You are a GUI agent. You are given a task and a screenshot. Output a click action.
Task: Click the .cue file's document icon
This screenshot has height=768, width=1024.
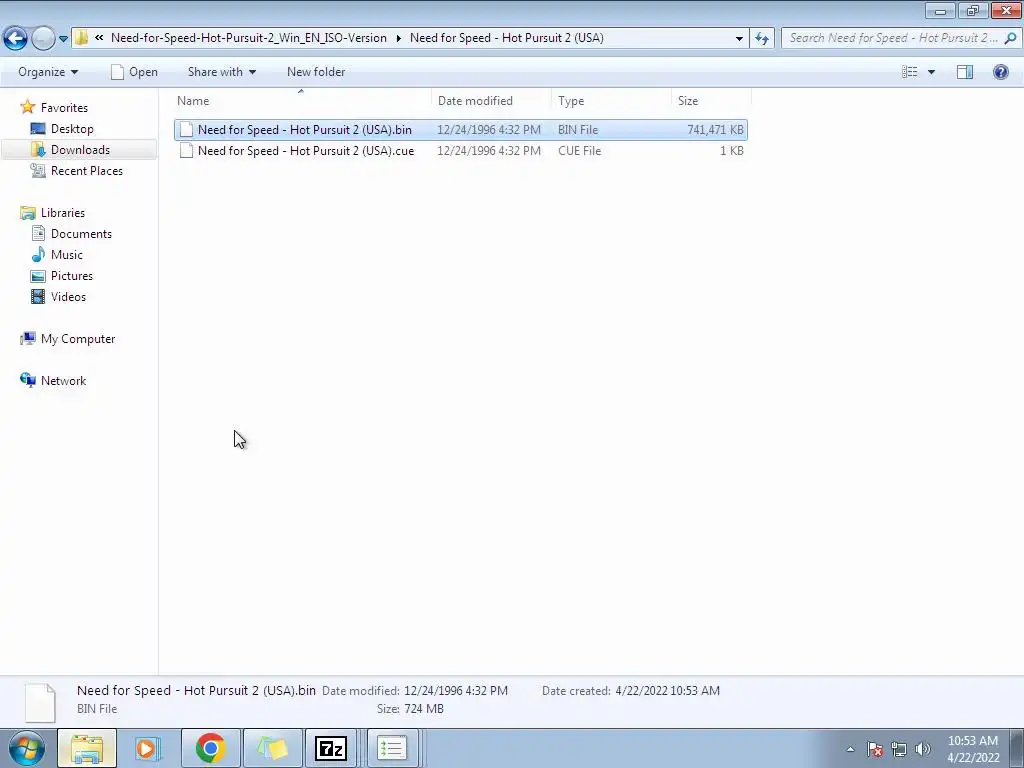pos(186,151)
